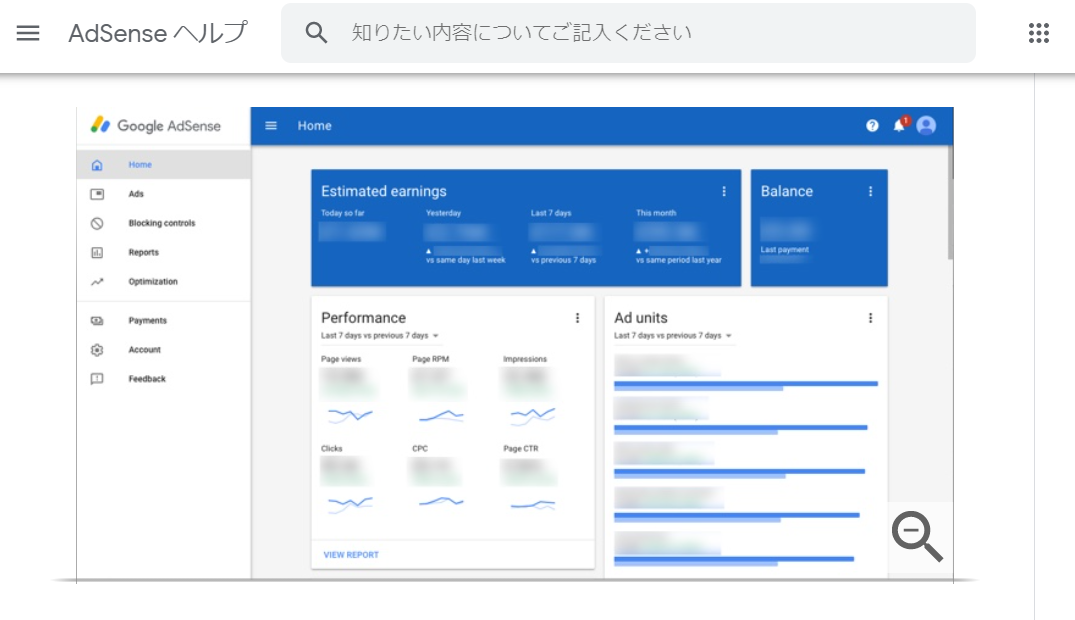1075x620 pixels.
Task: Click the Optimization trend icon
Action: point(97,282)
